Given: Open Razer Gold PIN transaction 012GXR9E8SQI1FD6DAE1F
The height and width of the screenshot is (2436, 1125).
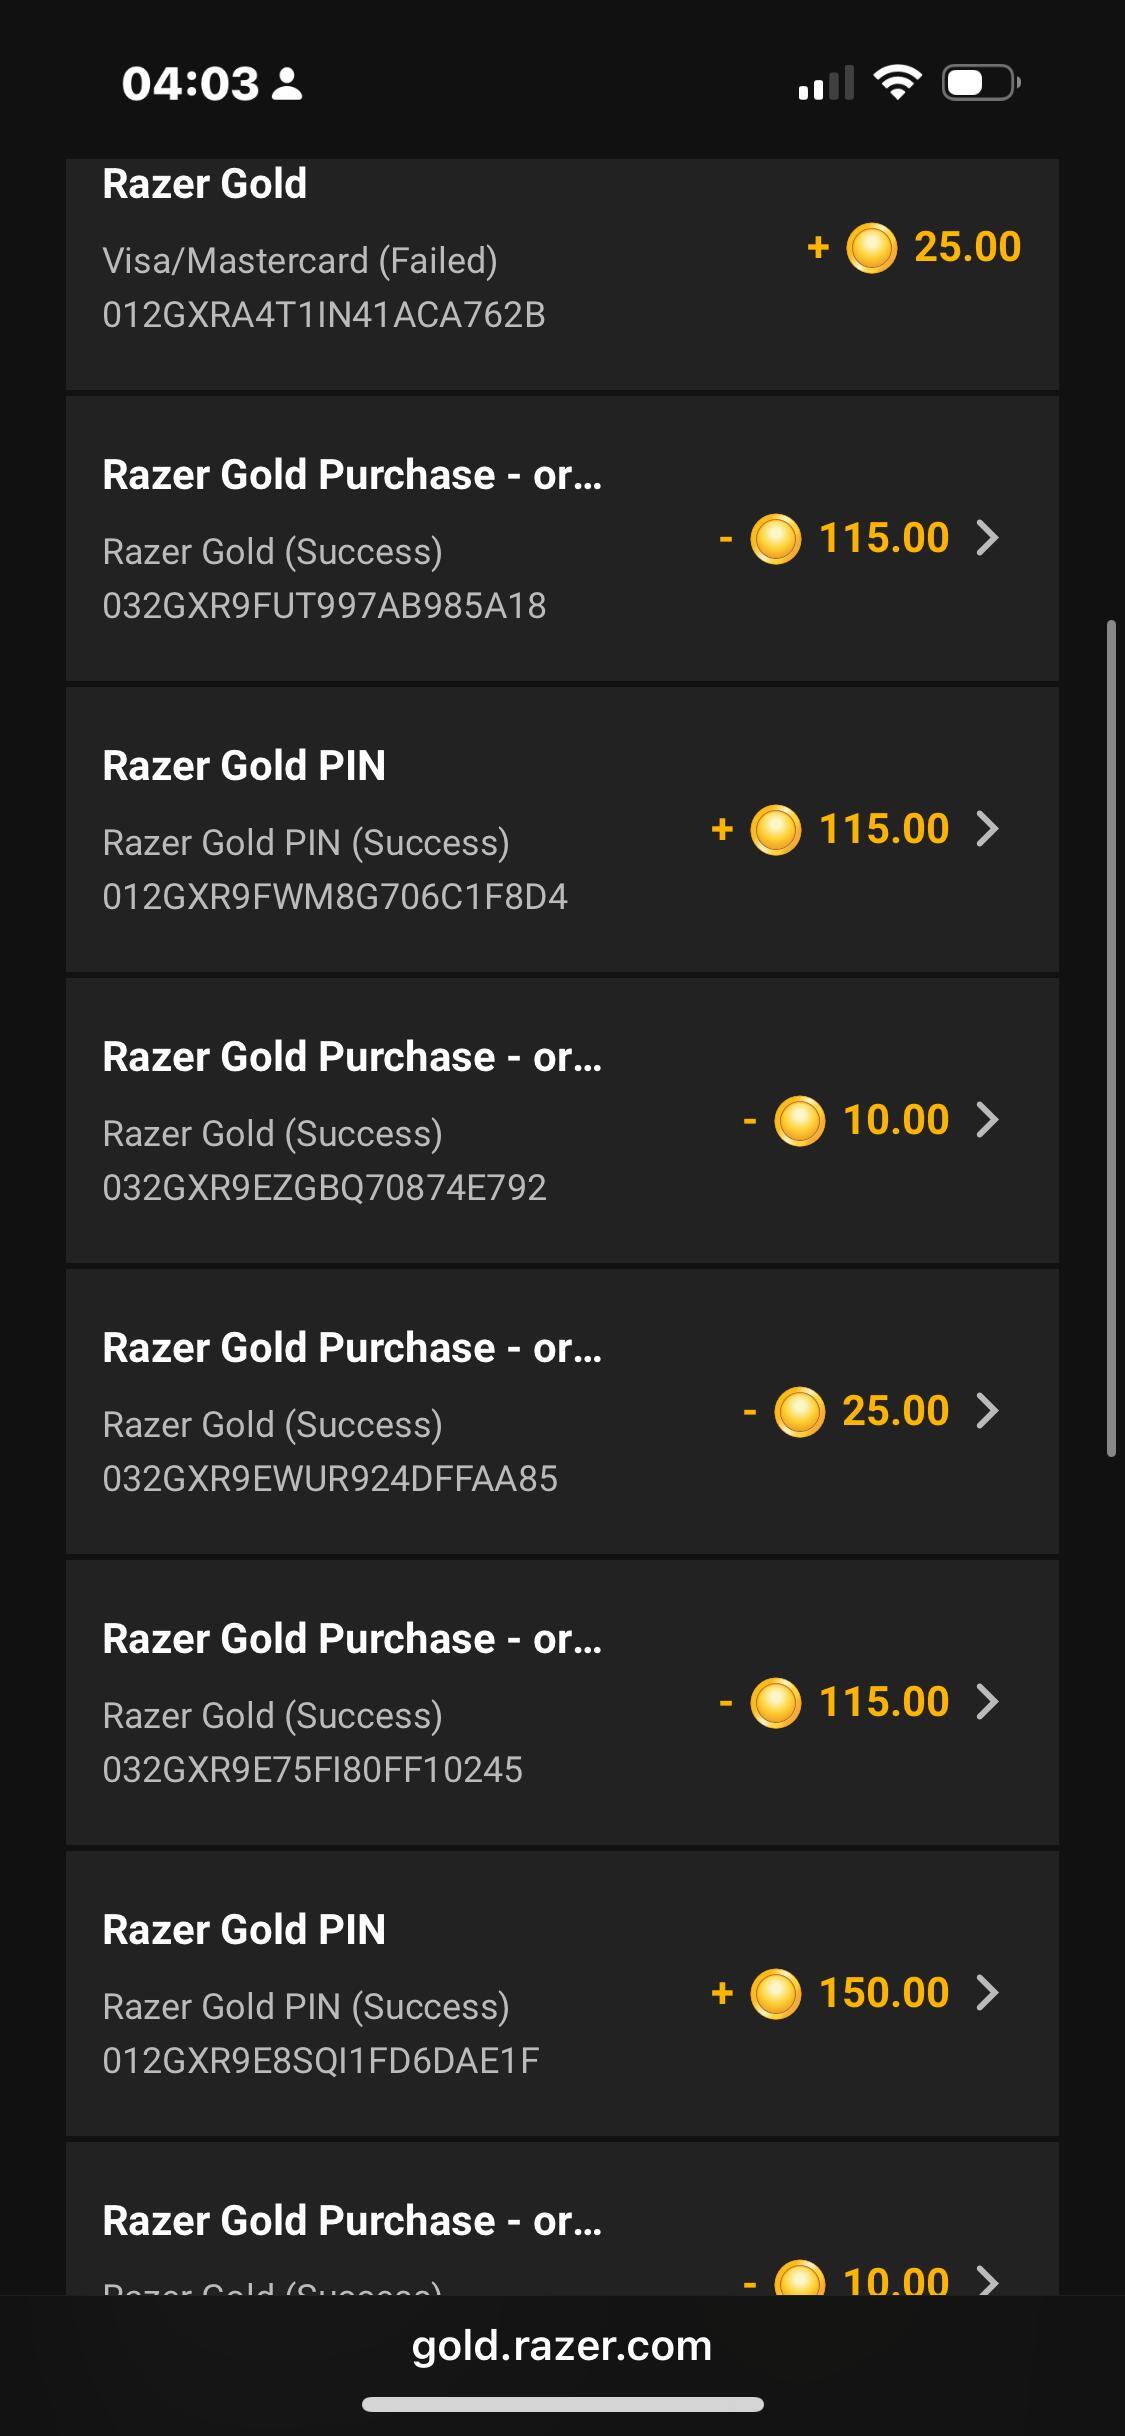Looking at the screenshot, I should pyautogui.click(x=400, y=1994).
